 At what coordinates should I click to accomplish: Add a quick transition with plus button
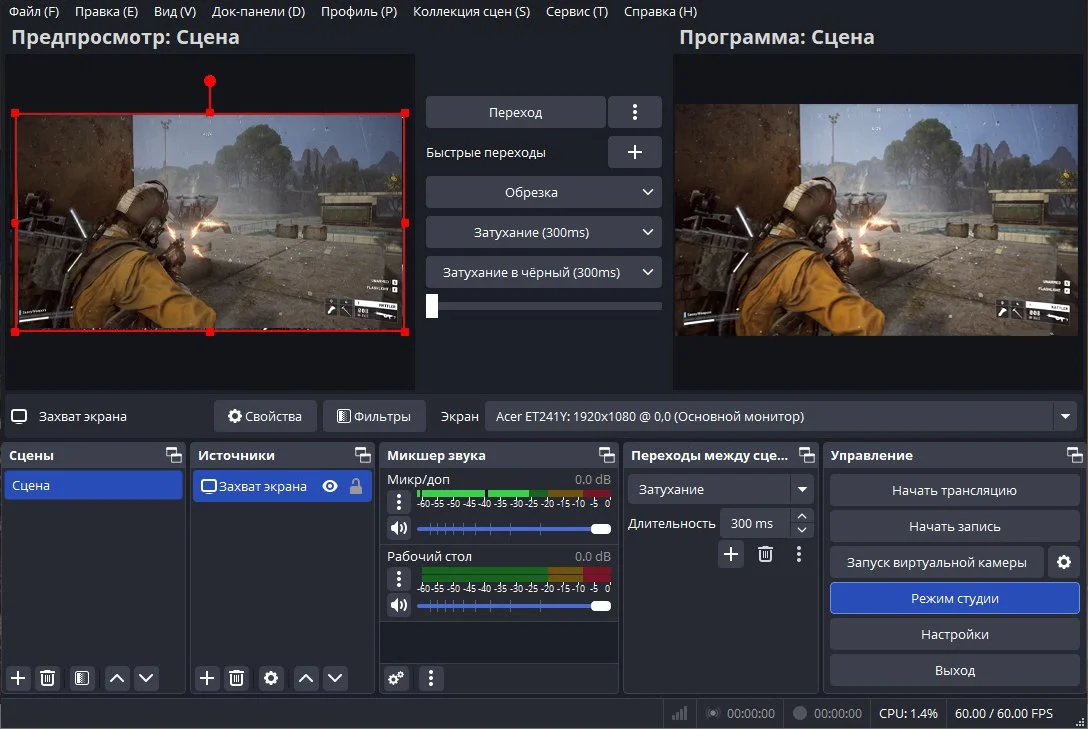point(634,153)
